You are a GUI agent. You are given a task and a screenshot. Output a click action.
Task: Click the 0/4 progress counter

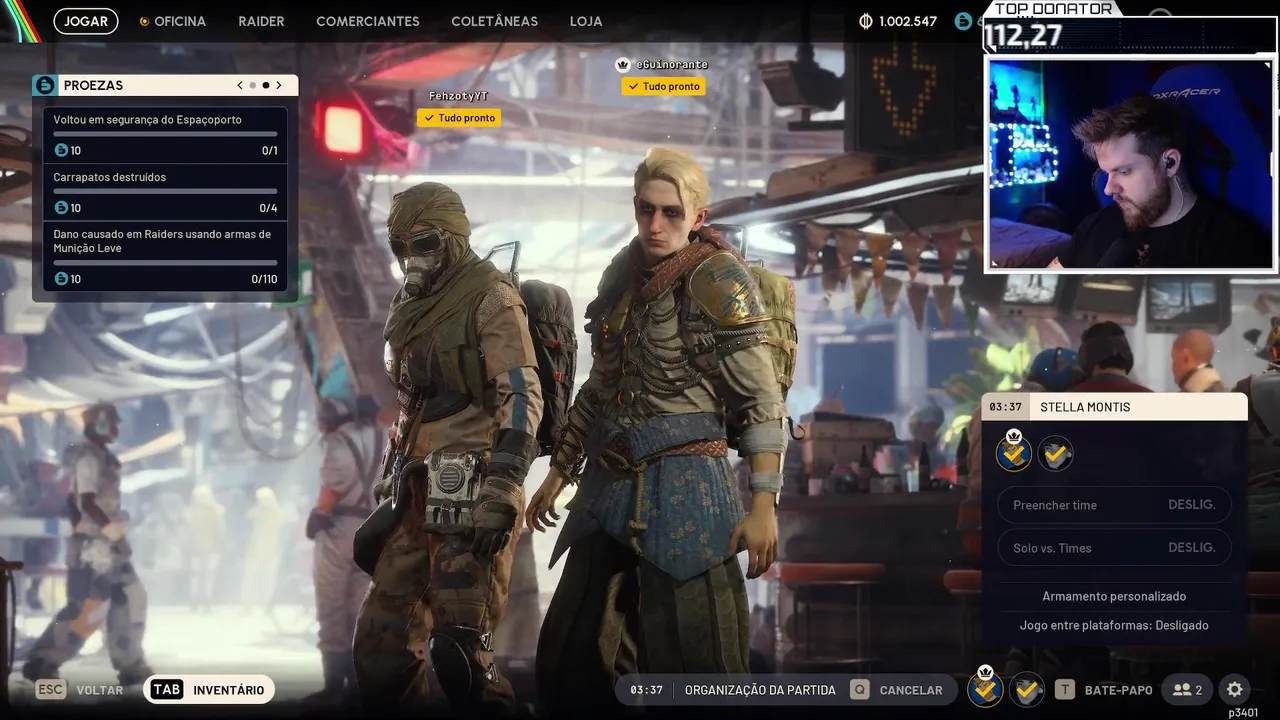tap(268, 208)
